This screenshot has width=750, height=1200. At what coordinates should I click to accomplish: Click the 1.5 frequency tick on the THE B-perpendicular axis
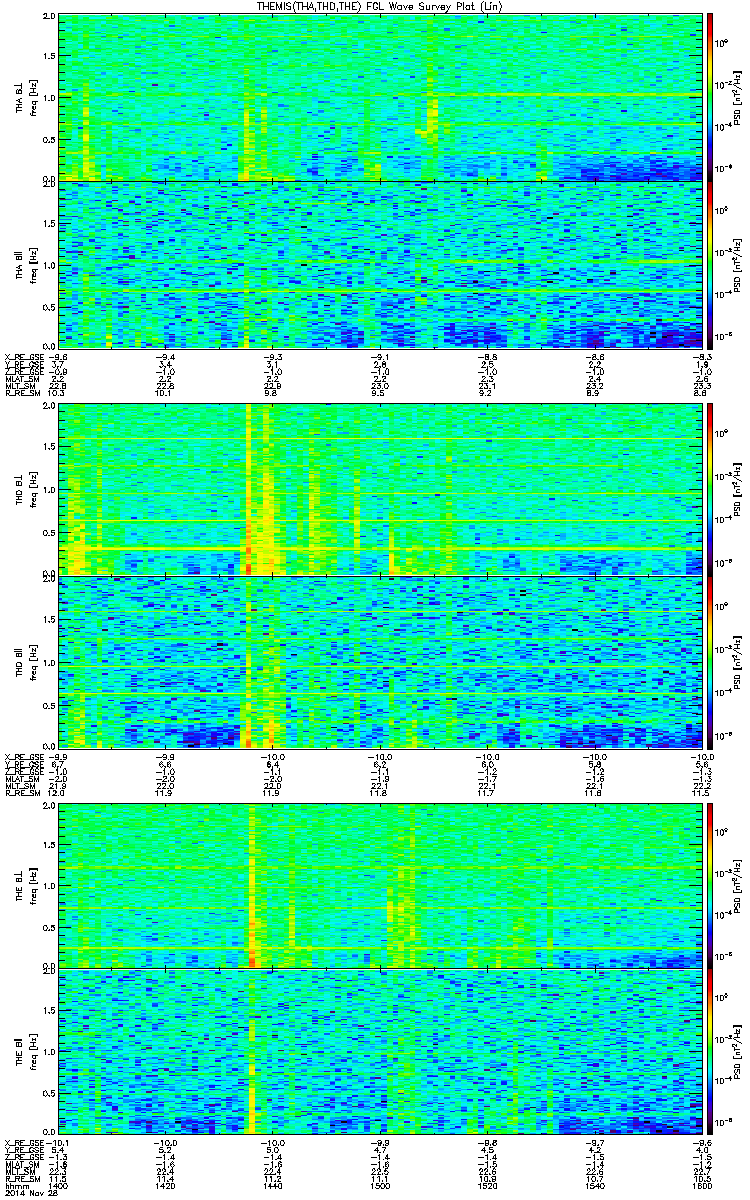pos(49,844)
